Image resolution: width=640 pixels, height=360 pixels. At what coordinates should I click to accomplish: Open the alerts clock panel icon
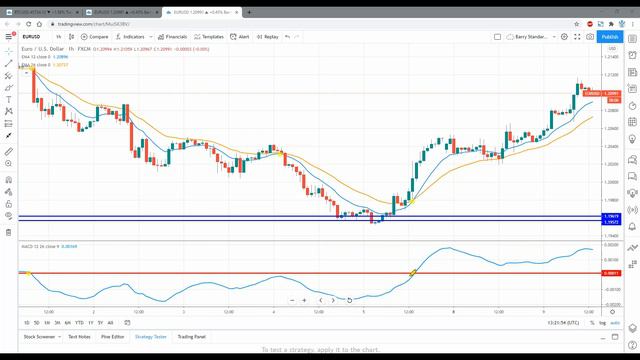pyautogui.click(x=632, y=56)
